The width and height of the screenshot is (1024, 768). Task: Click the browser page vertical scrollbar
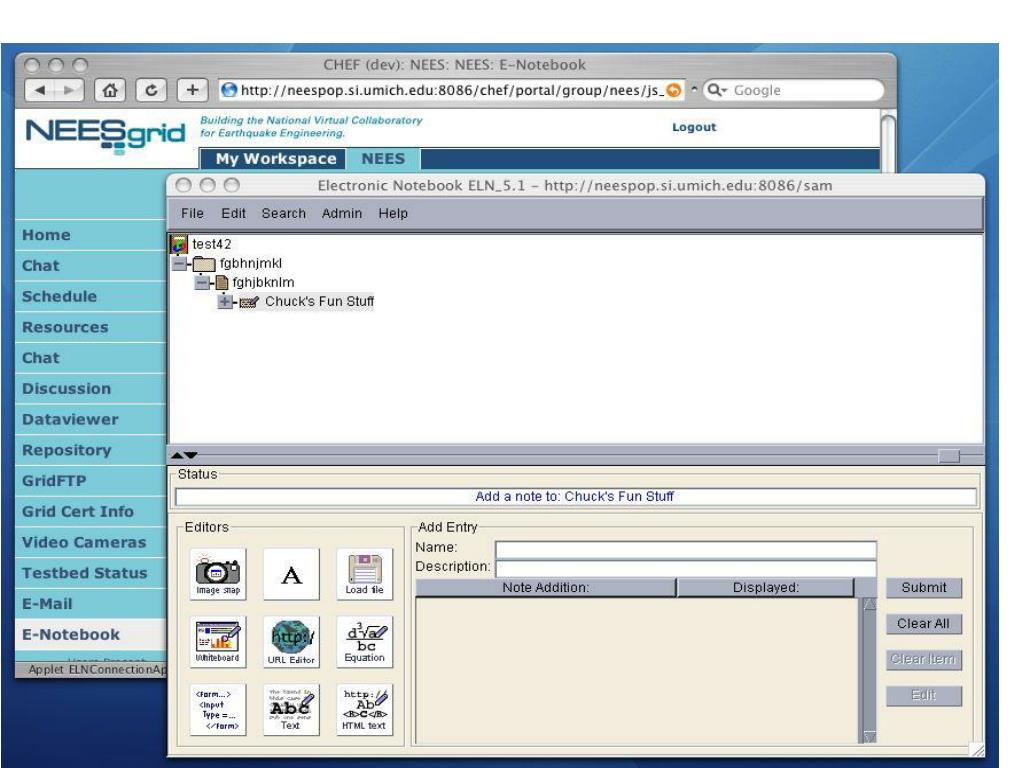point(888,140)
